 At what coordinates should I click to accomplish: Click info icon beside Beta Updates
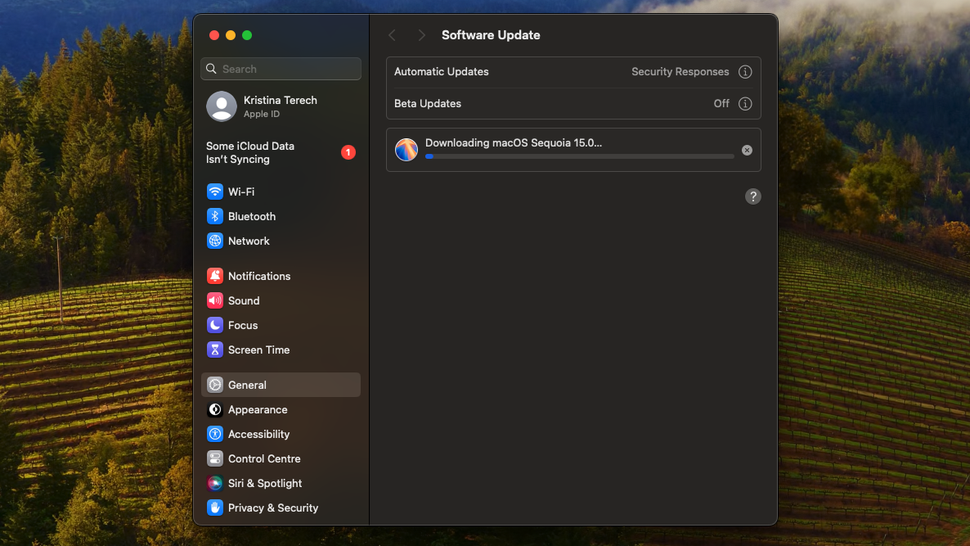pyautogui.click(x=745, y=104)
